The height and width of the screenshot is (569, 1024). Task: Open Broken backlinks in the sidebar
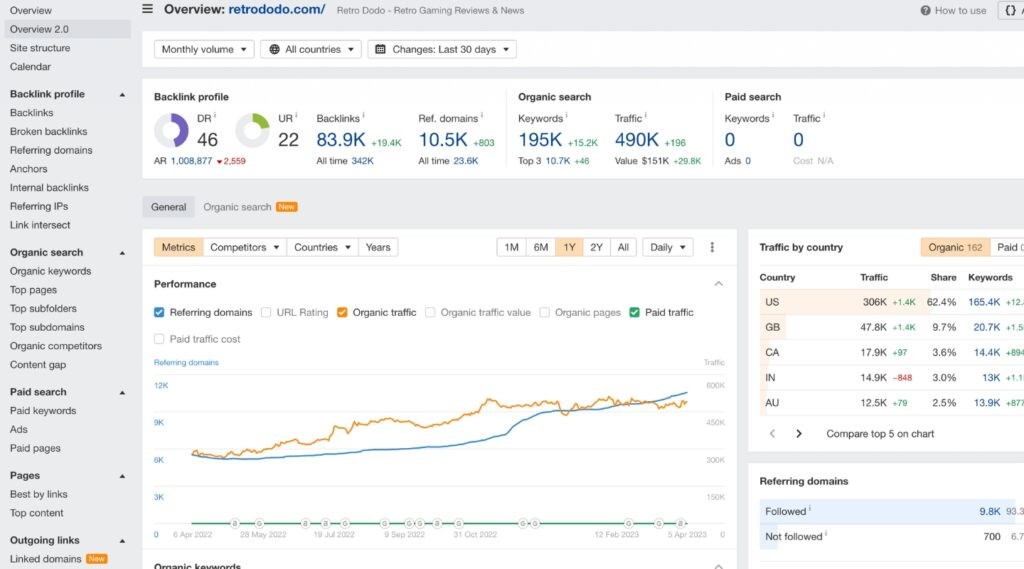coord(48,131)
